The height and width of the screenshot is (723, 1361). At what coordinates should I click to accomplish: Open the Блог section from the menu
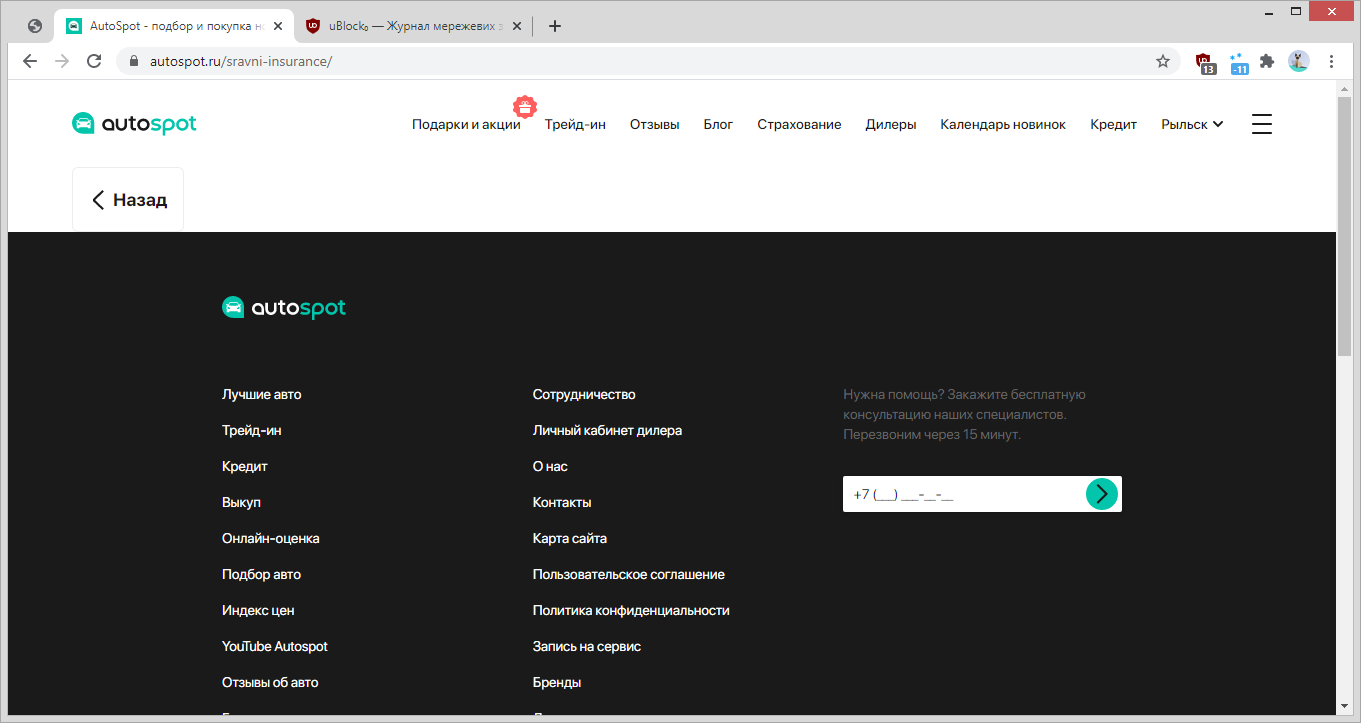pyautogui.click(x=718, y=124)
